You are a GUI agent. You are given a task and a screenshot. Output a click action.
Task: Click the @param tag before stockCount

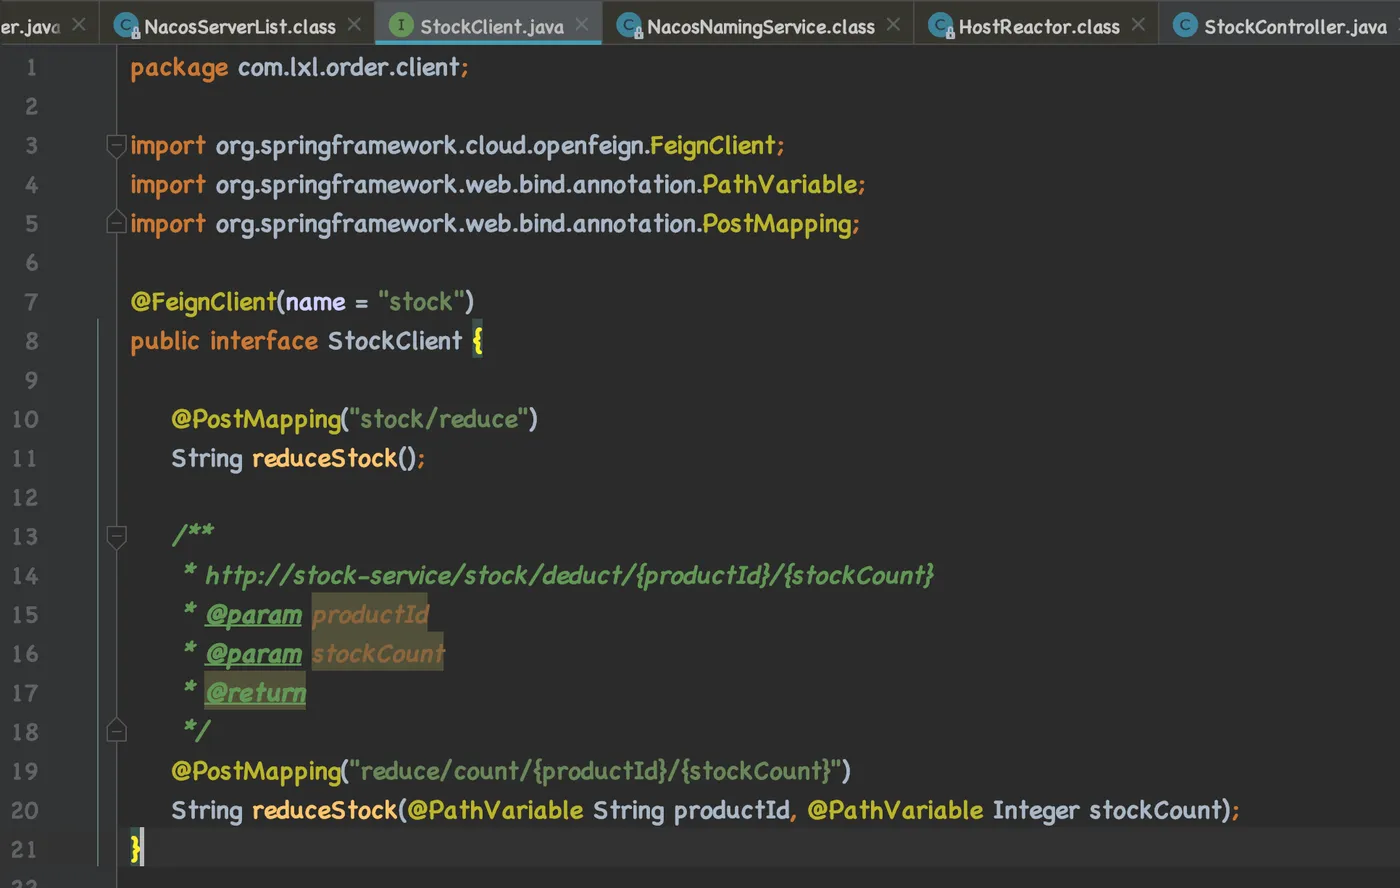253,654
